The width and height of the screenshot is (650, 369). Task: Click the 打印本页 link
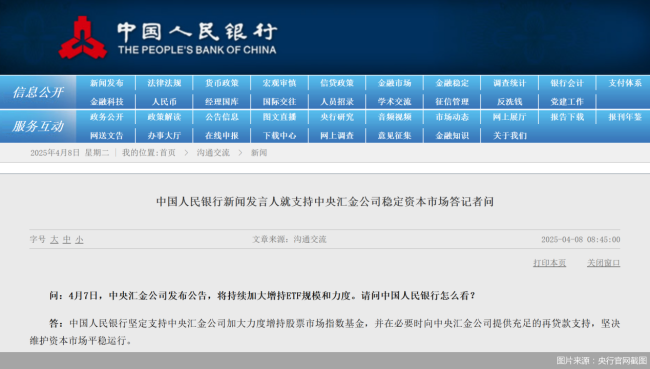click(549, 263)
